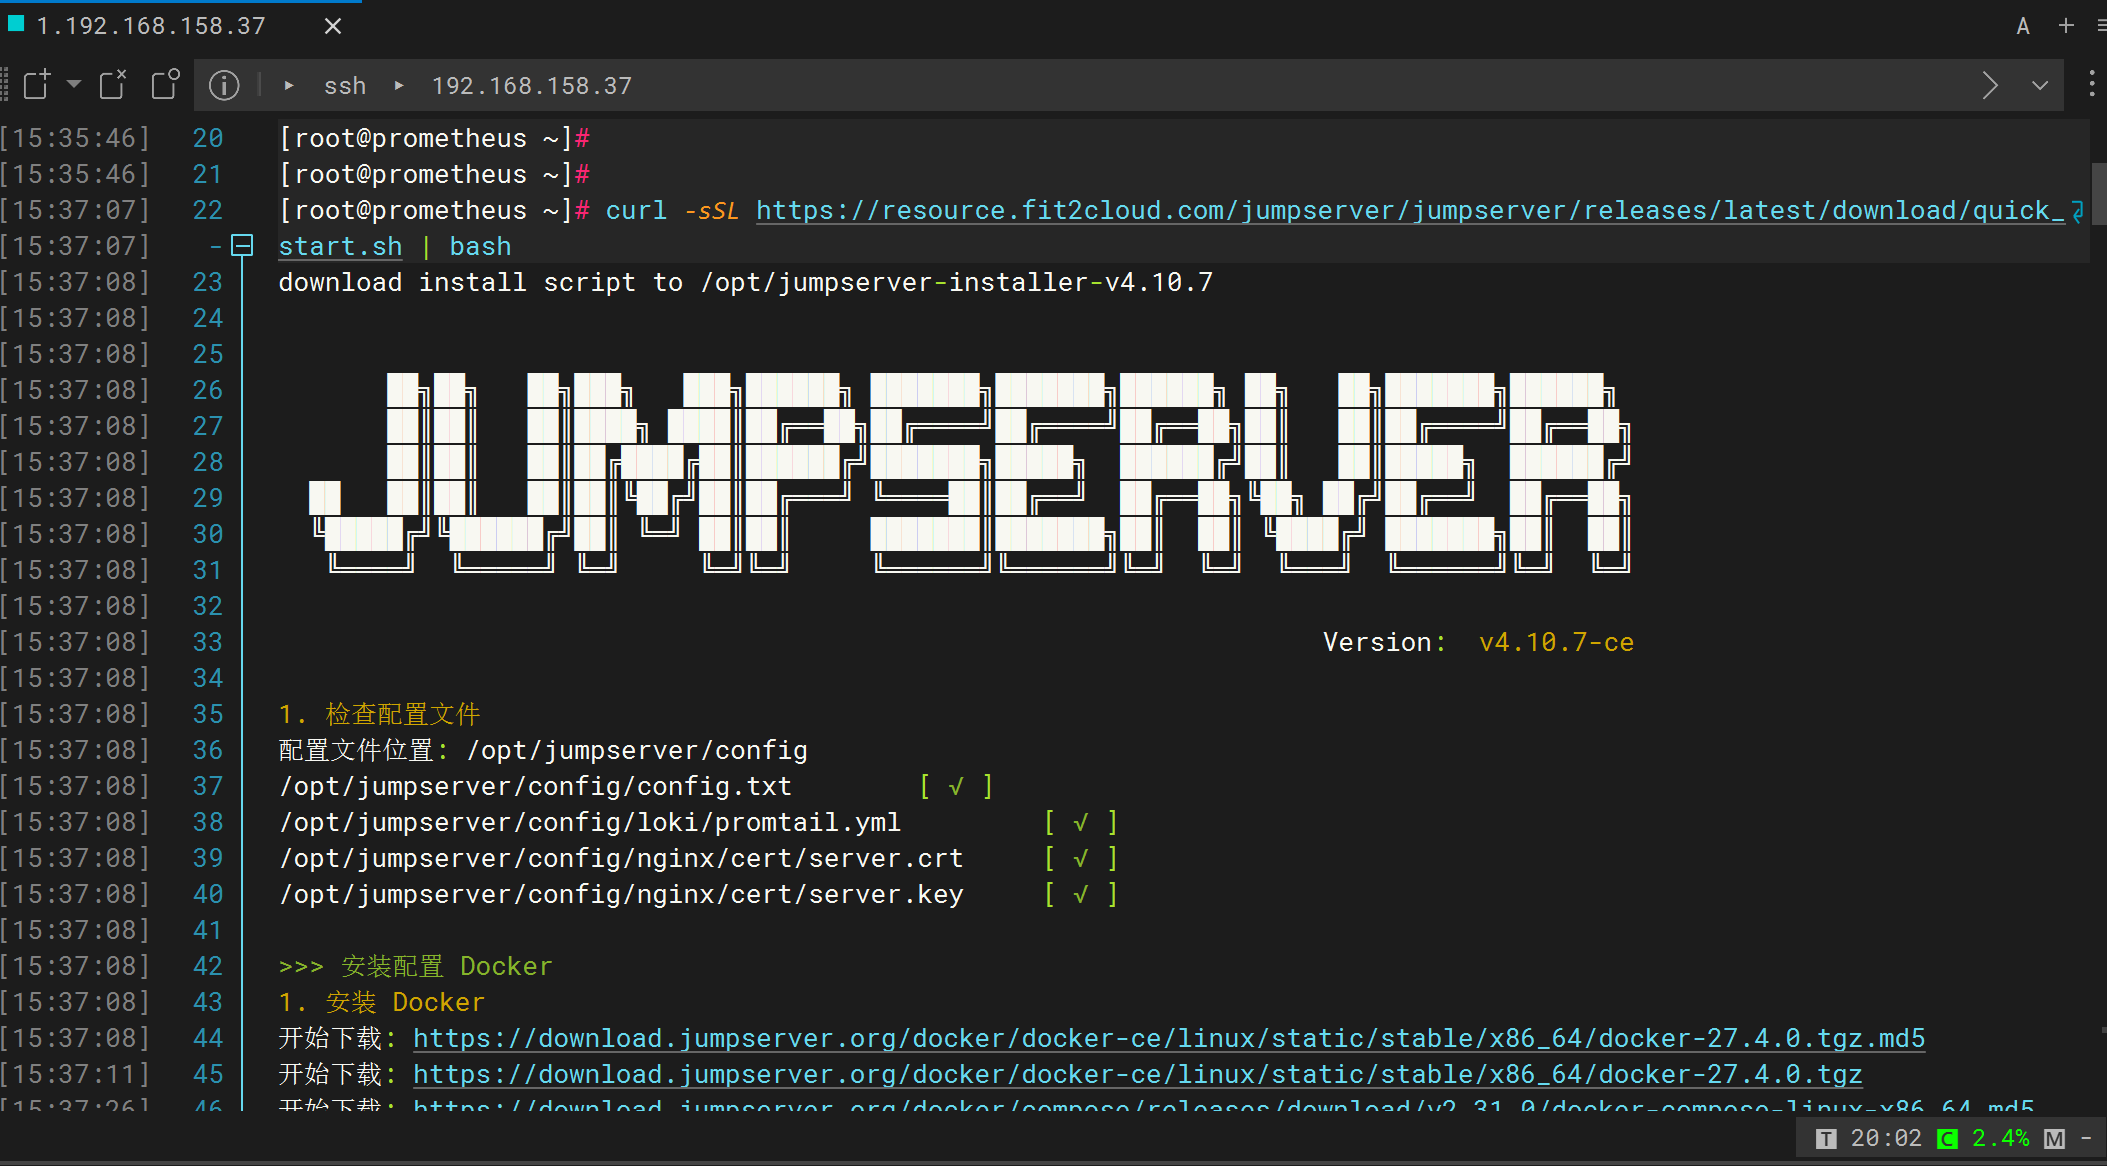Click the green 'C' CPU indicator icon

coord(1947,1139)
